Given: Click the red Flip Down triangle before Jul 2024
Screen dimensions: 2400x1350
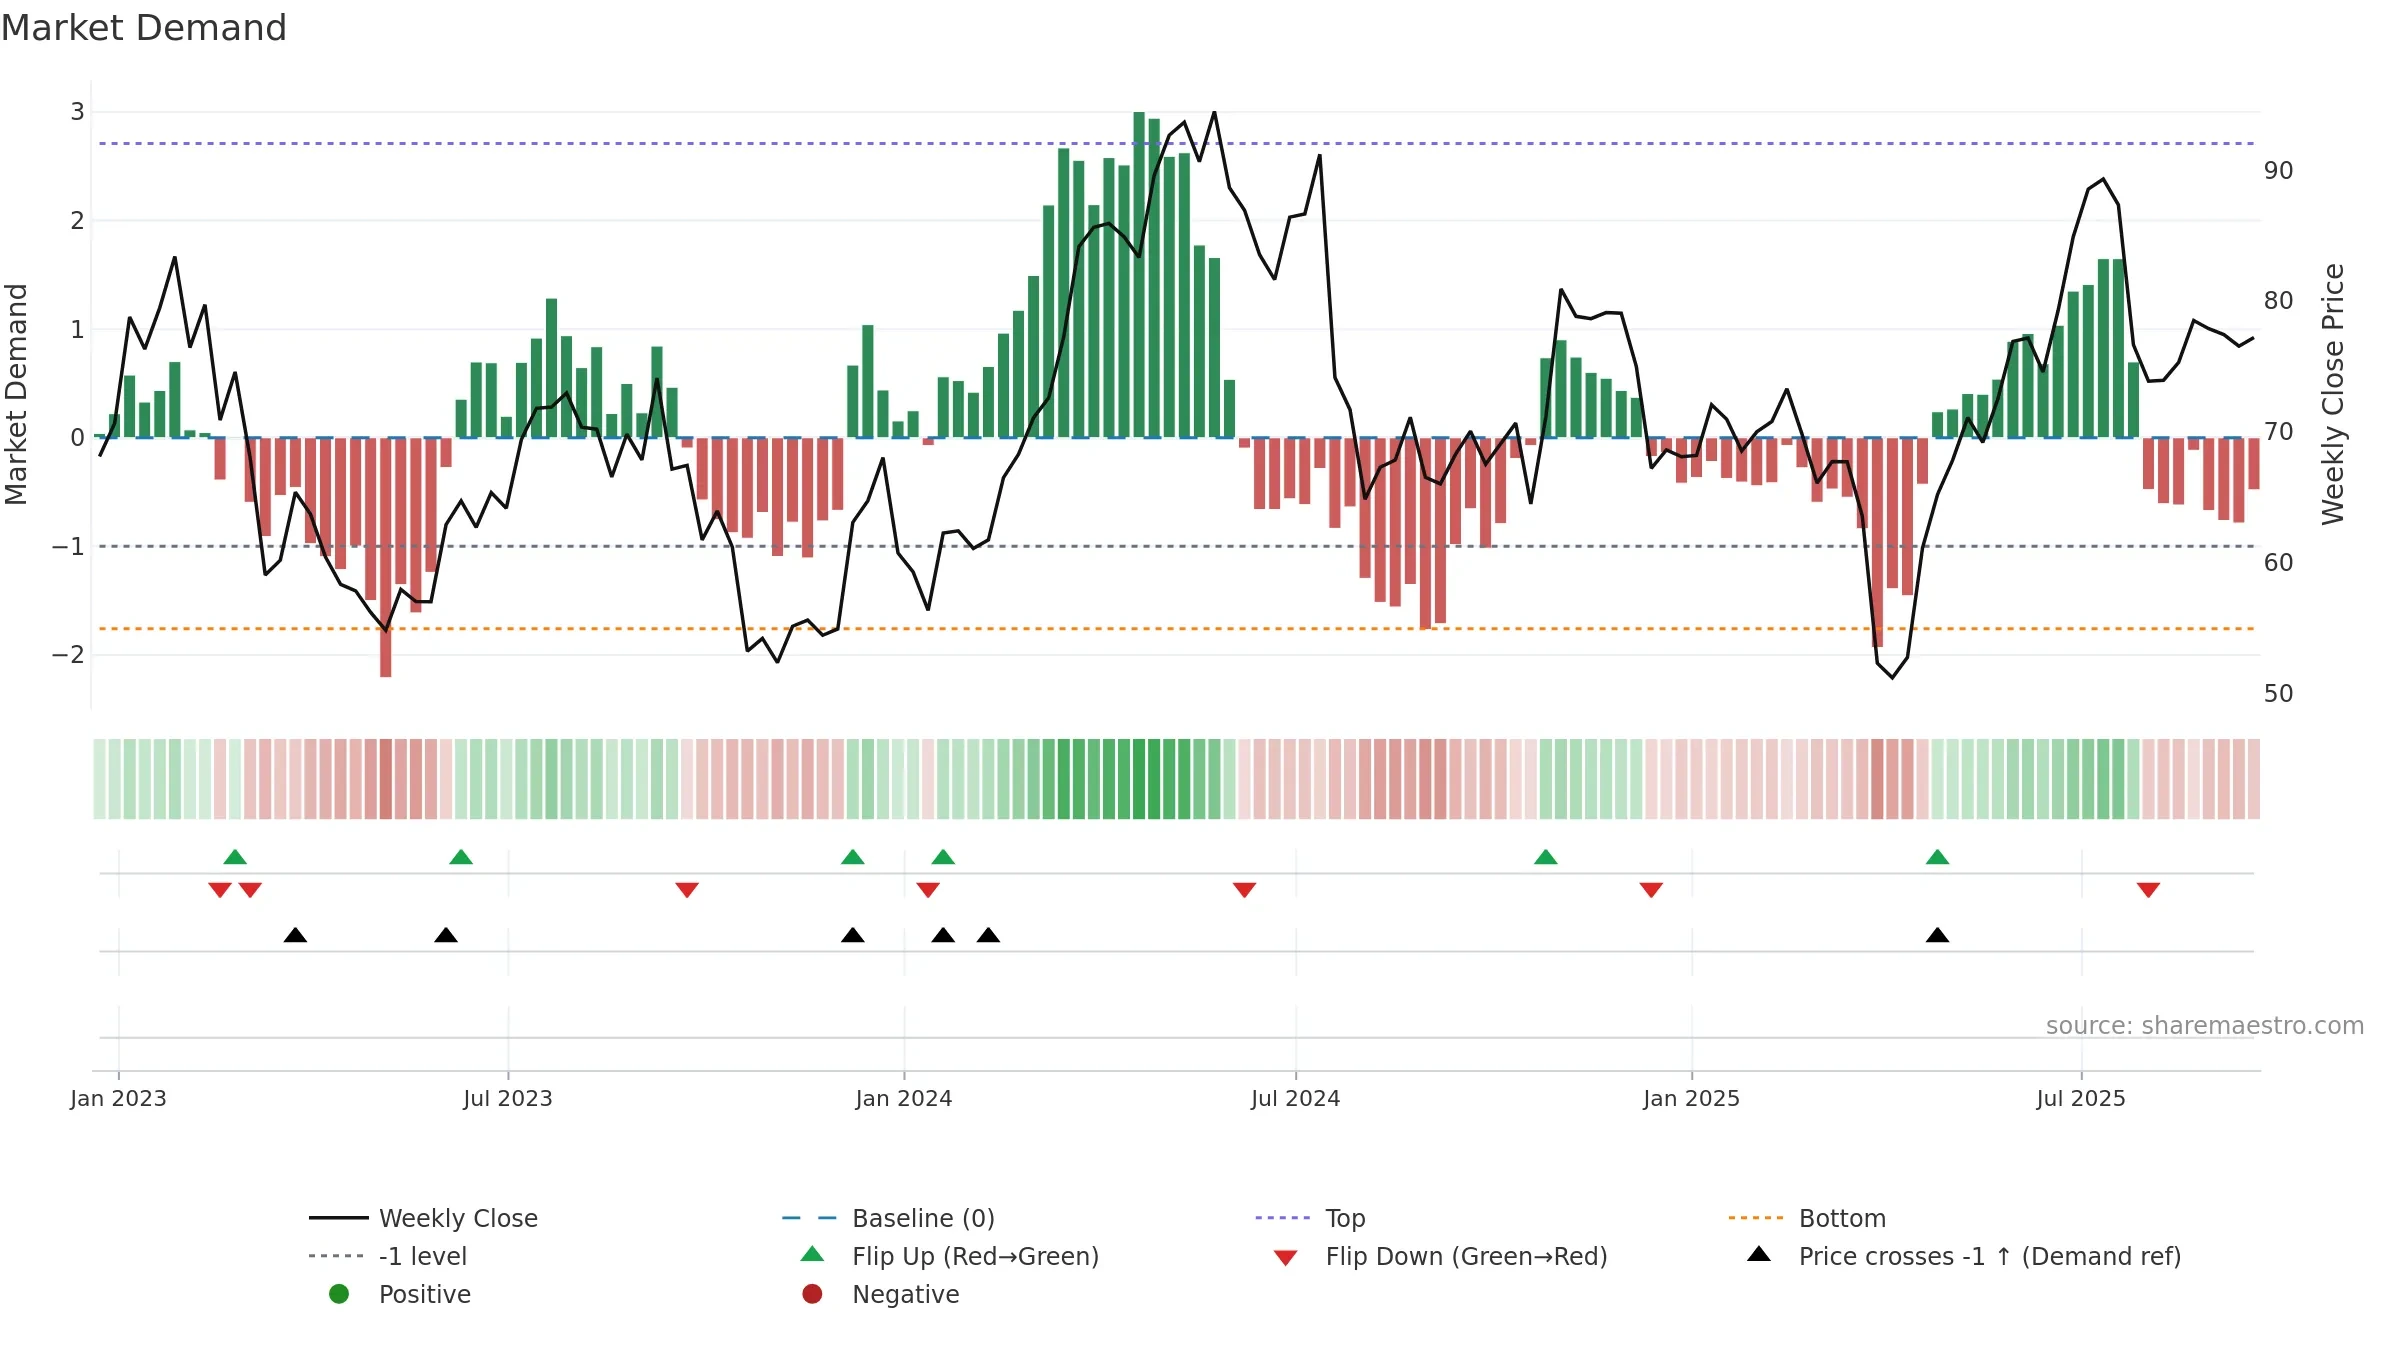Looking at the screenshot, I should click(1245, 890).
